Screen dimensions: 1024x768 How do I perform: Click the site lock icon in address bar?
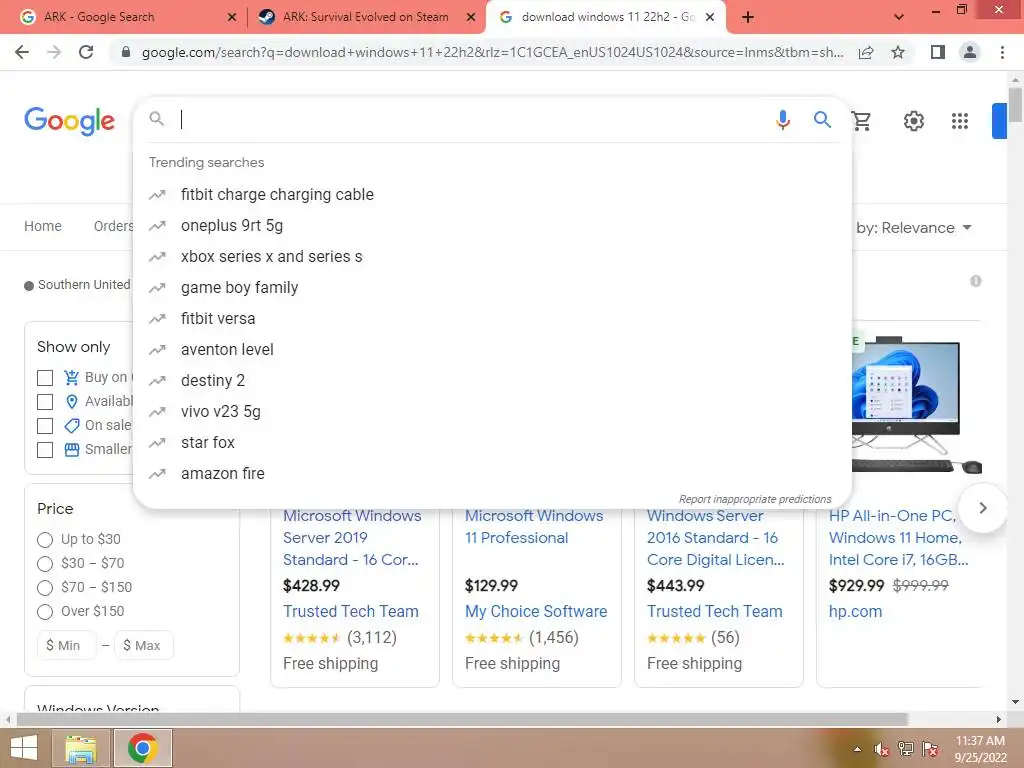click(126, 52)
